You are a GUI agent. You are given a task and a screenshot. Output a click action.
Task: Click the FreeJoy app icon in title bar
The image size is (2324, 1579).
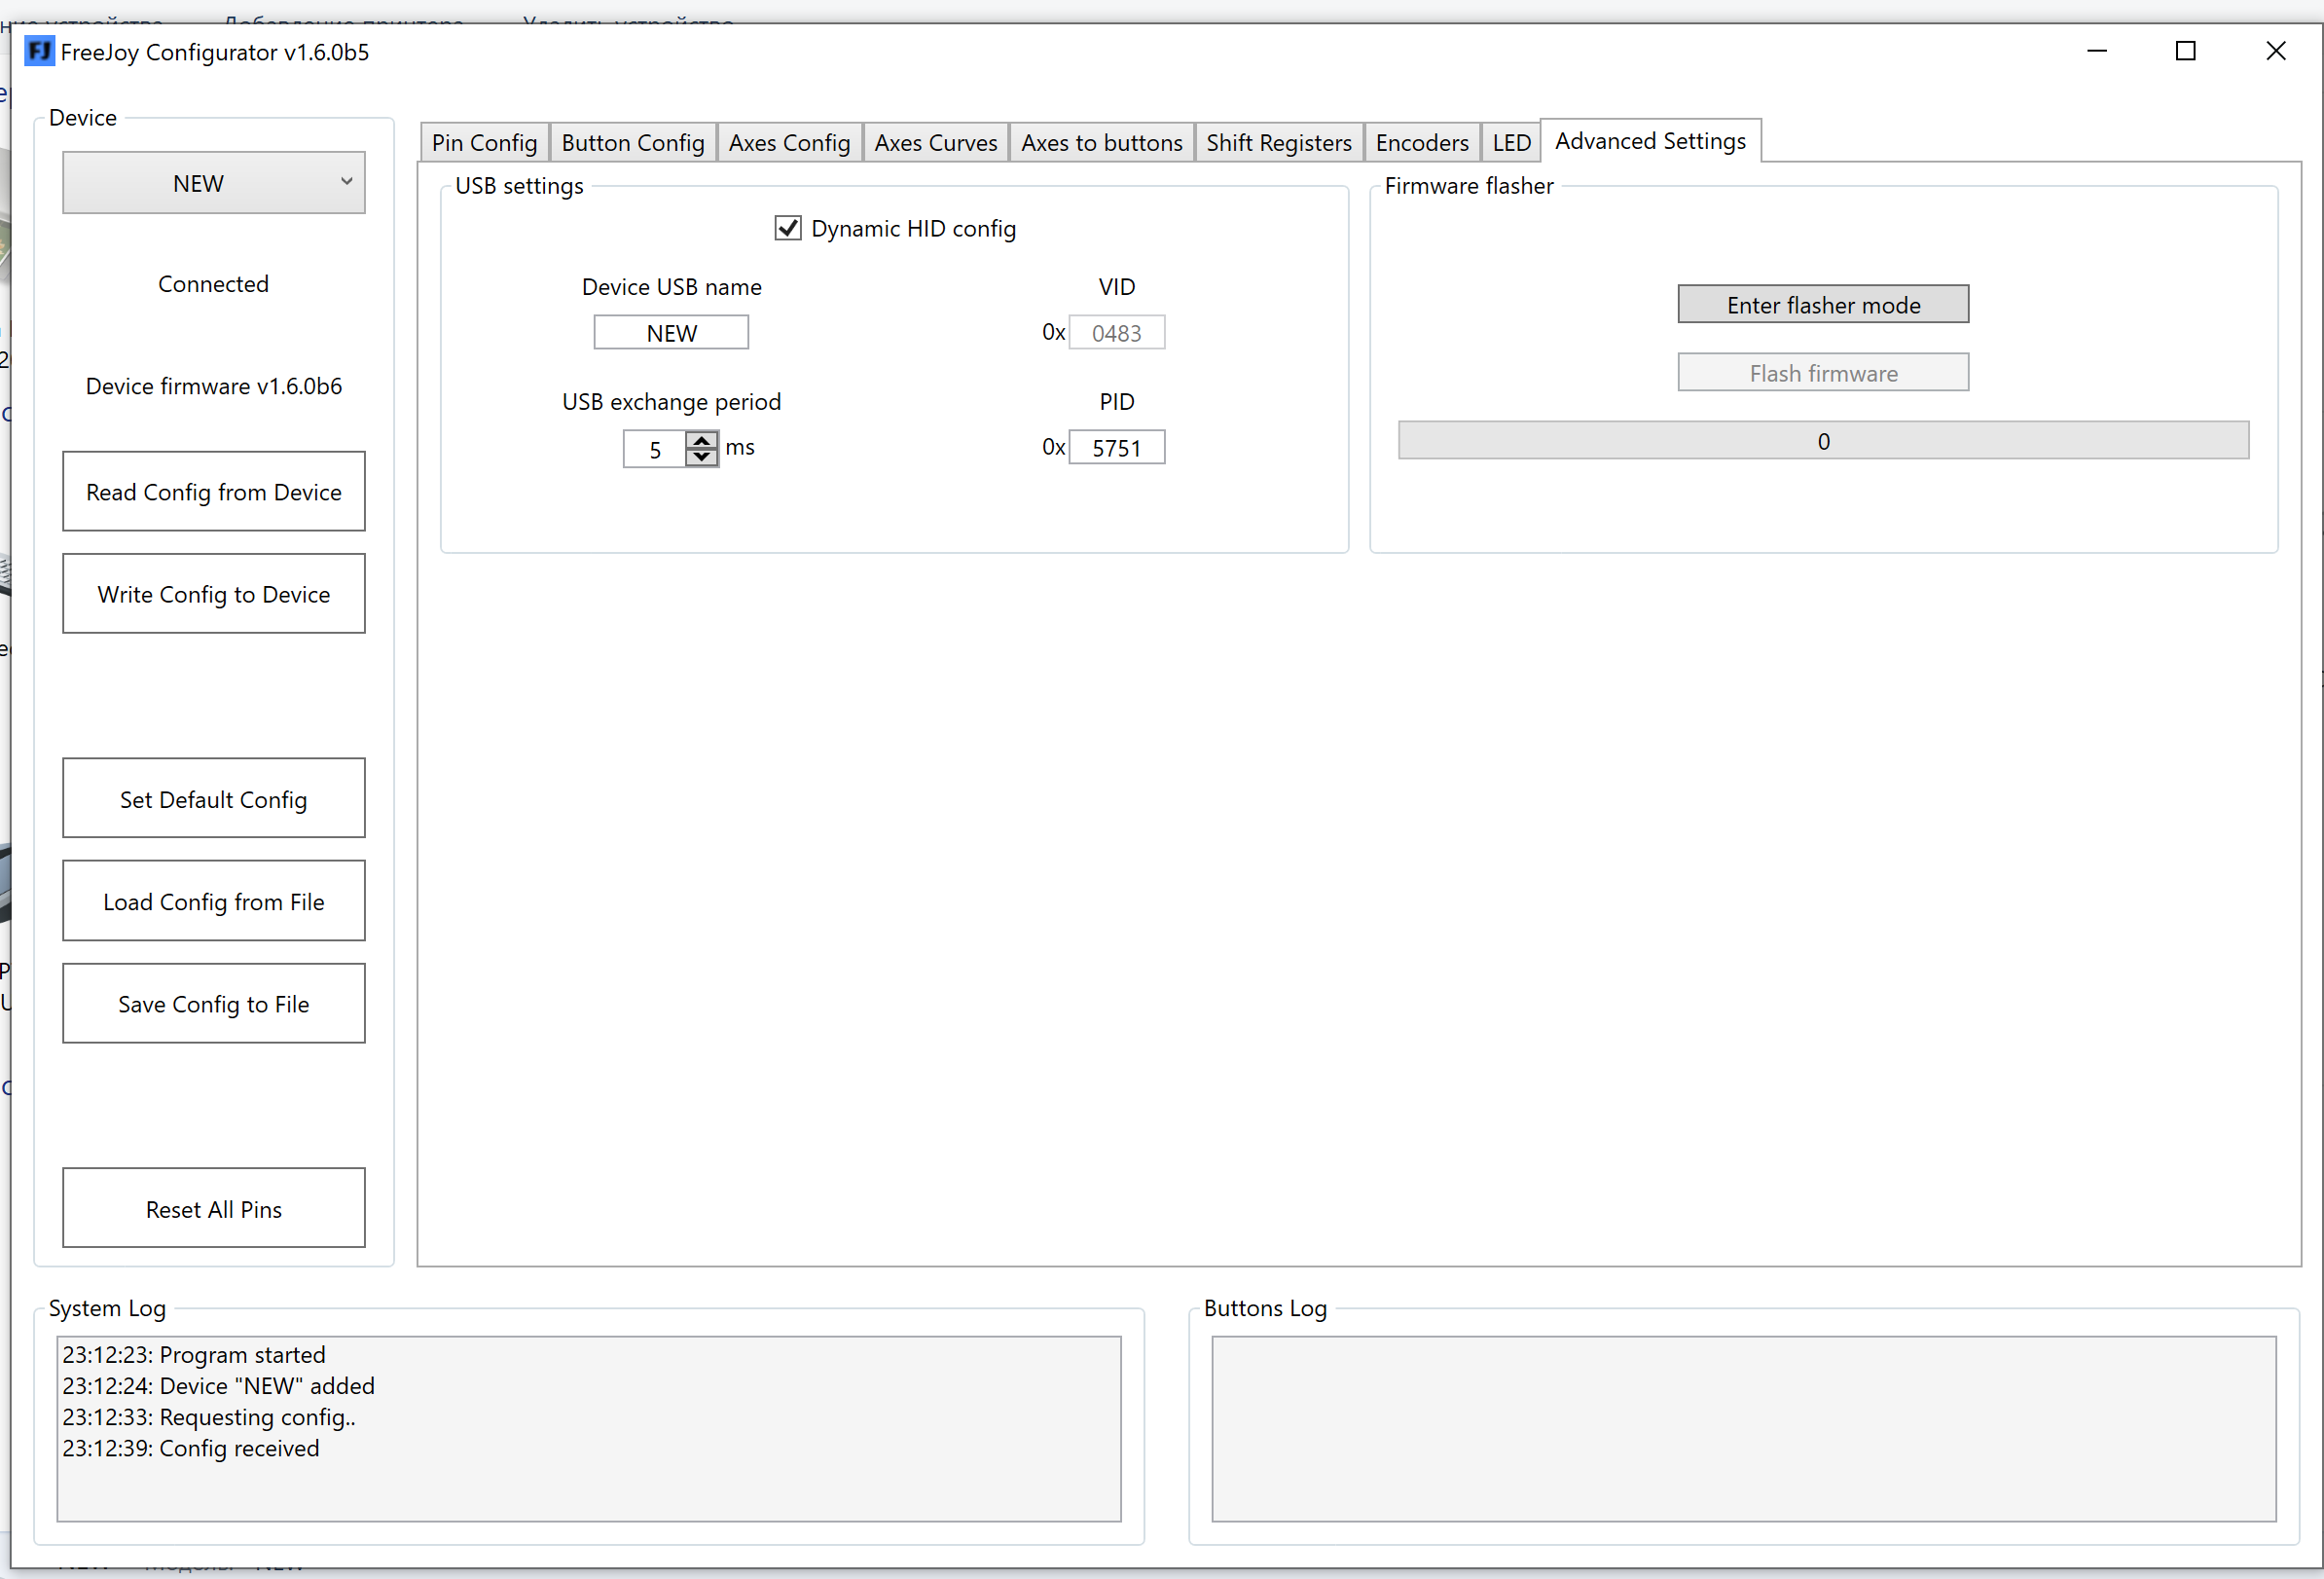pyautogui.click(x=39, y=51)
